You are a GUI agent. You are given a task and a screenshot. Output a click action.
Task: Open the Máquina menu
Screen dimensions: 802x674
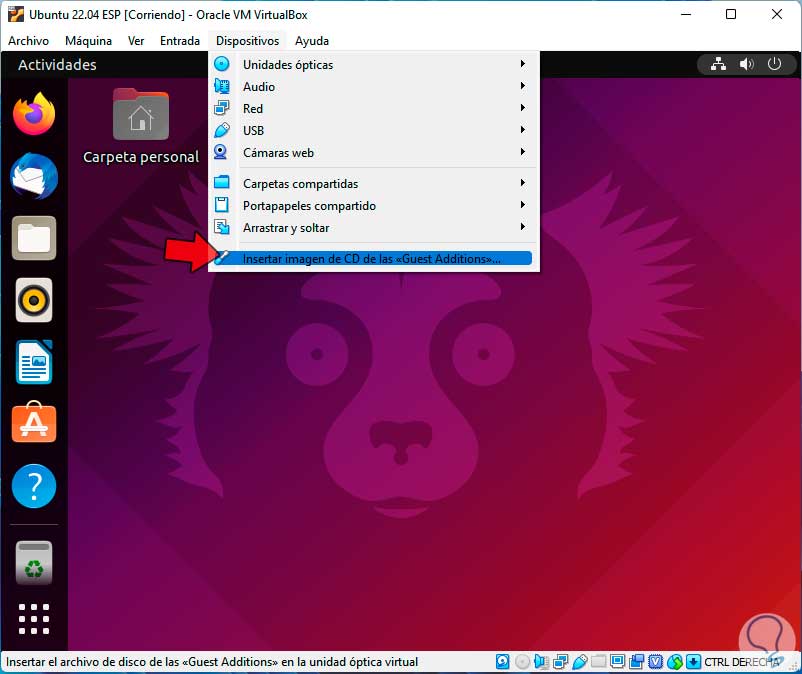(x=88, y=41)
